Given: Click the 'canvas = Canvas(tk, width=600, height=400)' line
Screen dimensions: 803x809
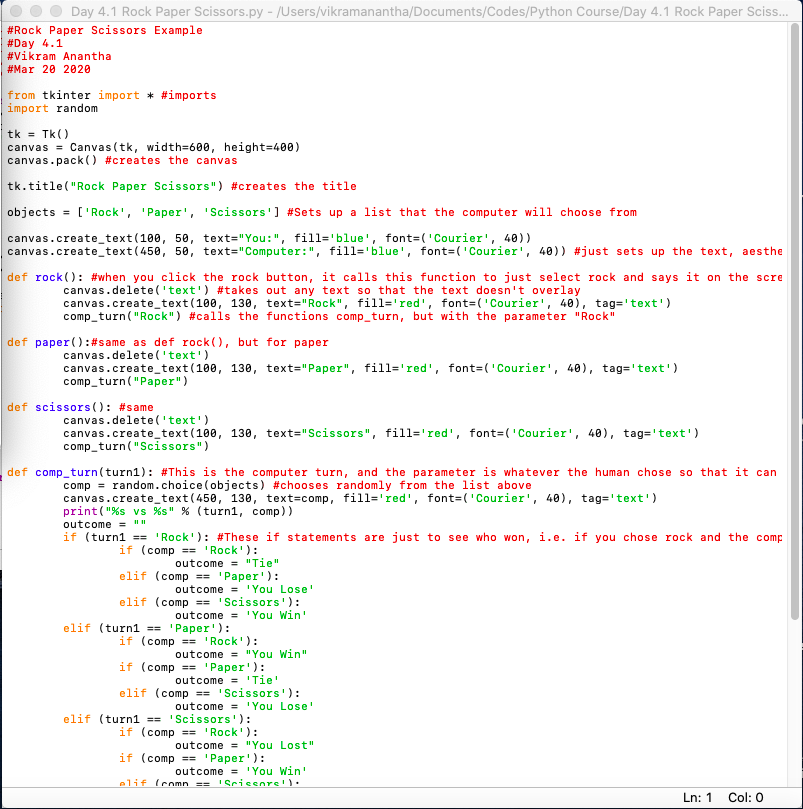Looking at the screenshot, I should pos(154,148).
